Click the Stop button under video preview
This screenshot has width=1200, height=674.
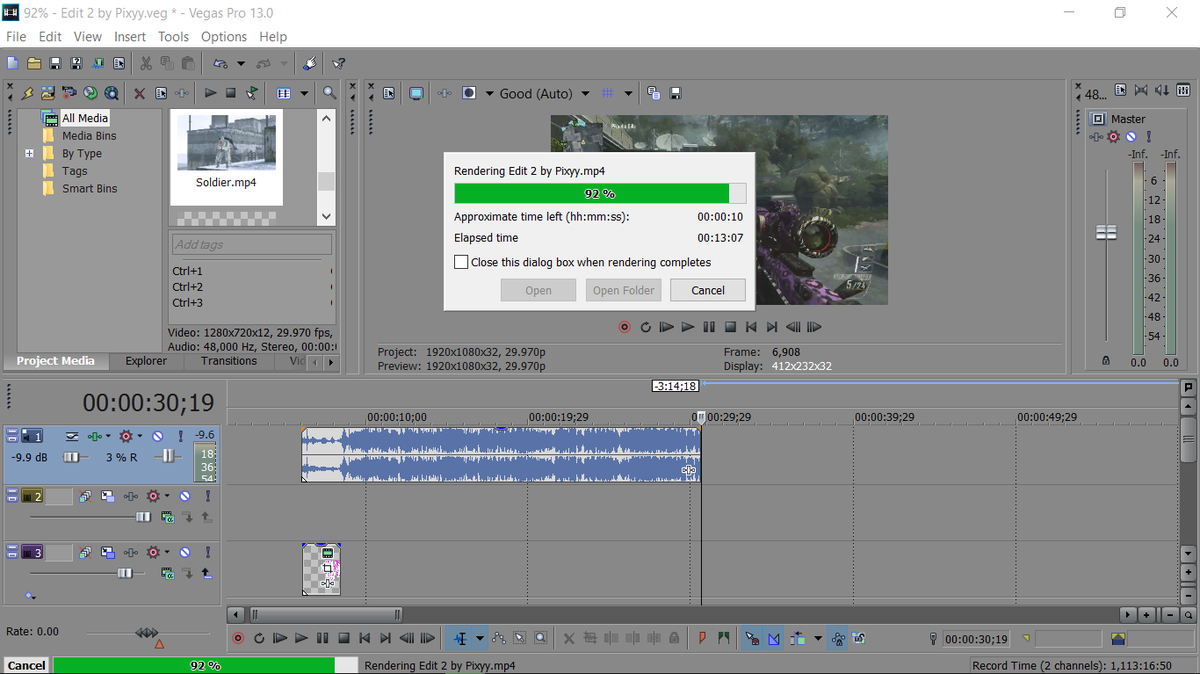(x=730, y=327)
